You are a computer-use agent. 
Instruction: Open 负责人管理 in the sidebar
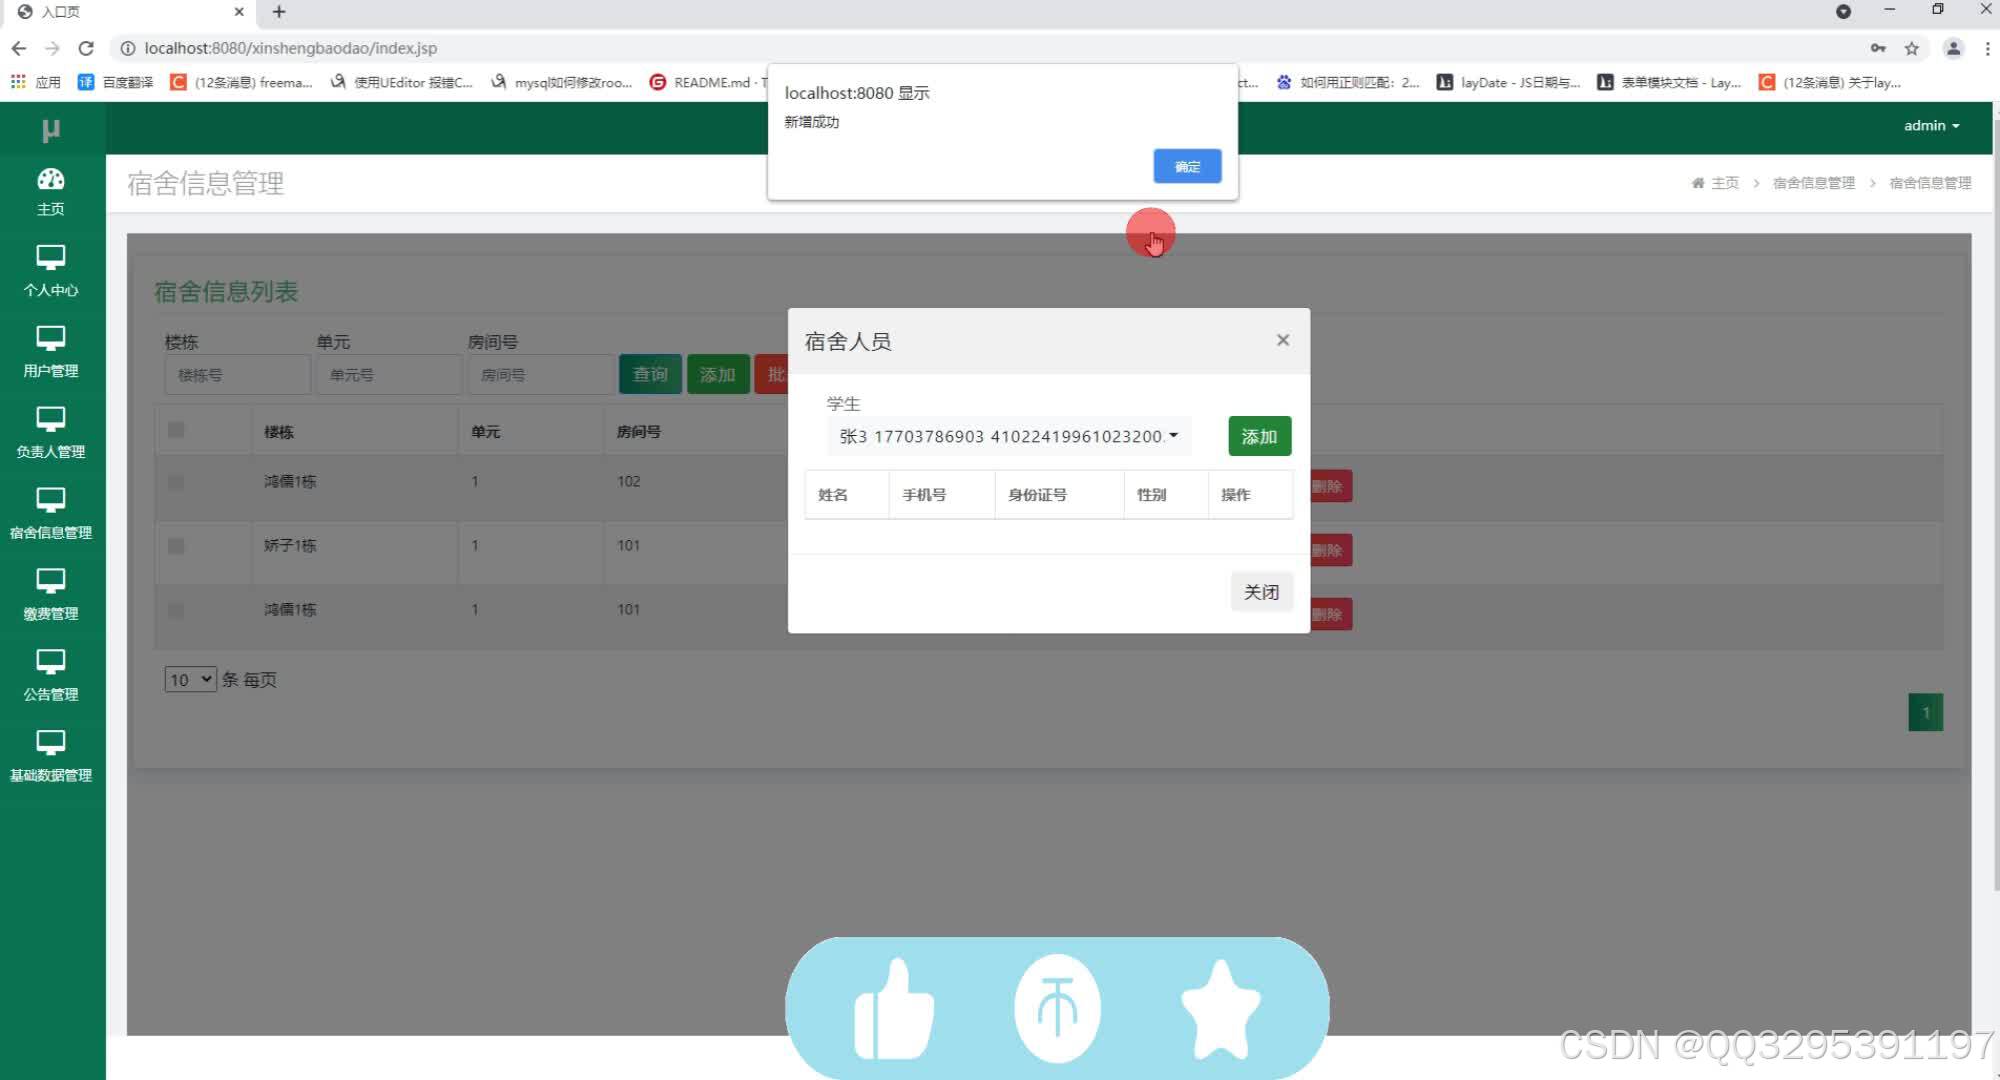[x=51, y=433]
